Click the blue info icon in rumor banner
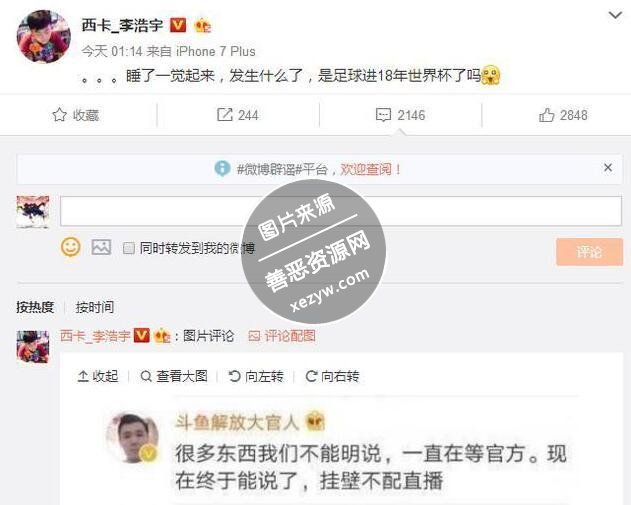This screenshot has width=631, height=505. point(222,168)
